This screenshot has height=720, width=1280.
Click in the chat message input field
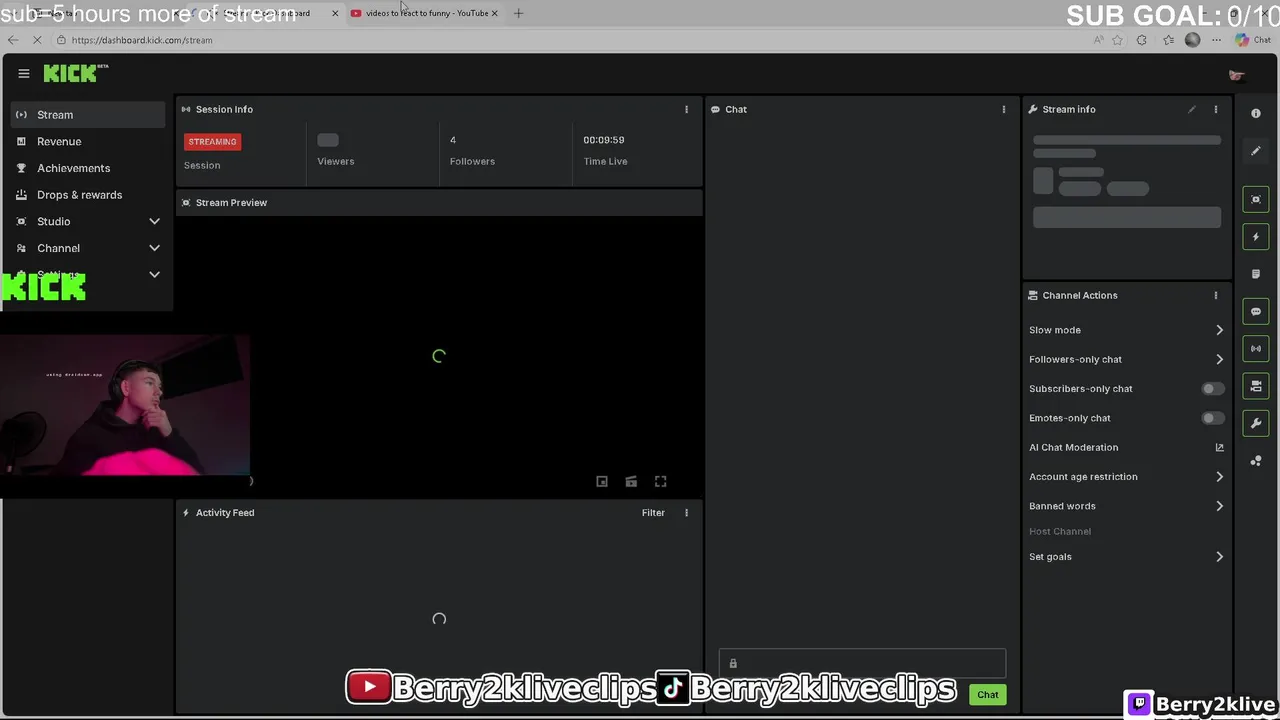pyautogui.click(x=862, y=663)
